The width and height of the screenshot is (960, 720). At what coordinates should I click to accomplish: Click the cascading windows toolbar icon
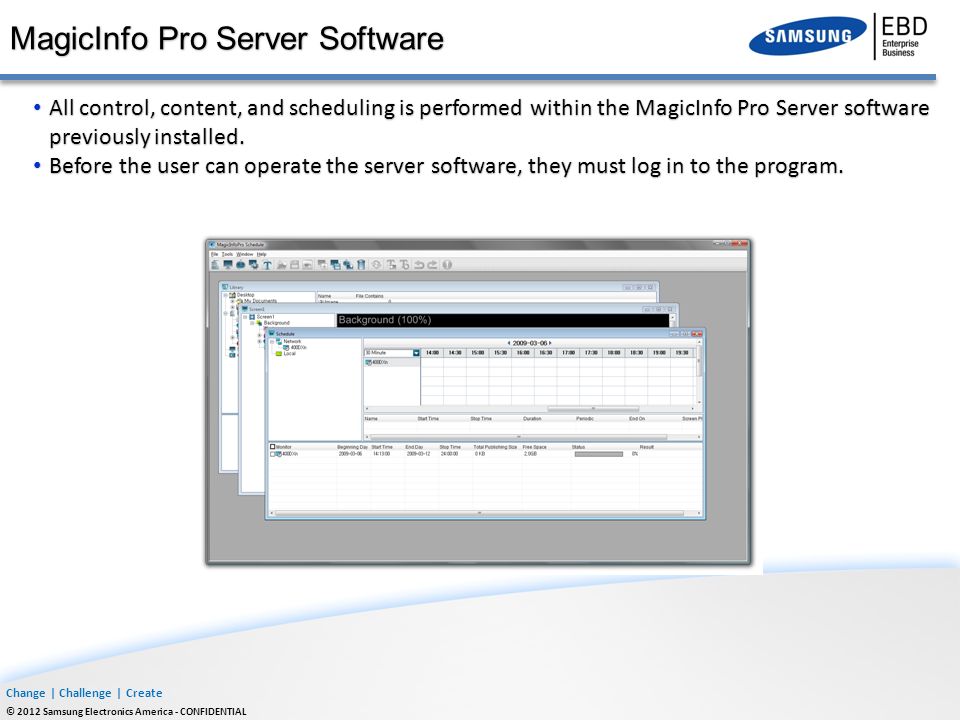point(336,264)
